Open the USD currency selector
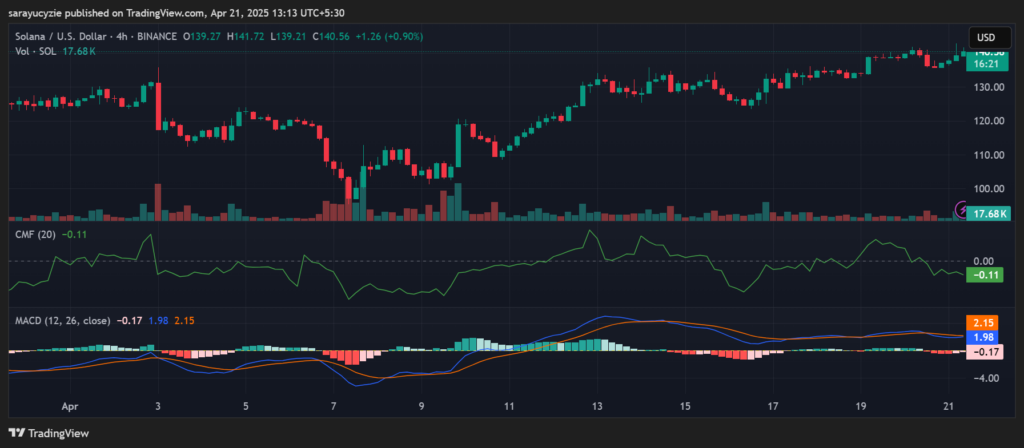The height and width of the screenshot is (448, 1024). click(986, 36)
